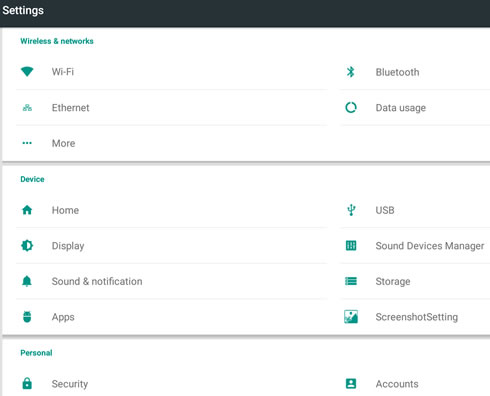This screenshot has width=490, height=396.
Task: Click the bell icon for notifications
Action: (x=27, y=281)
